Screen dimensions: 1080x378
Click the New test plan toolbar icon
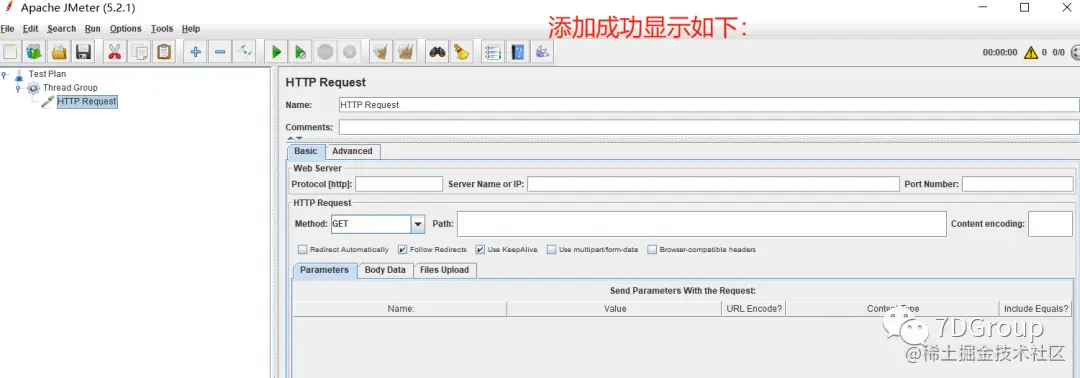[10, 52]
